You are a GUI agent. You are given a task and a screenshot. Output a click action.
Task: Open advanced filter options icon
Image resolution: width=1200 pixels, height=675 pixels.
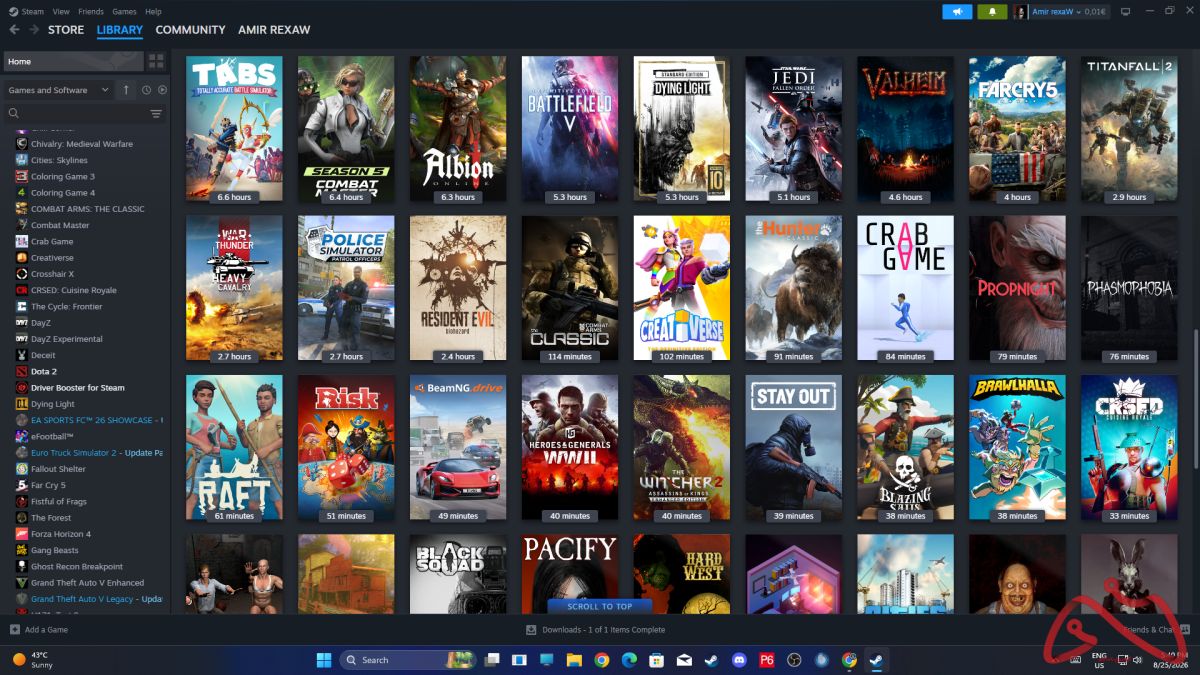point(156,114)
